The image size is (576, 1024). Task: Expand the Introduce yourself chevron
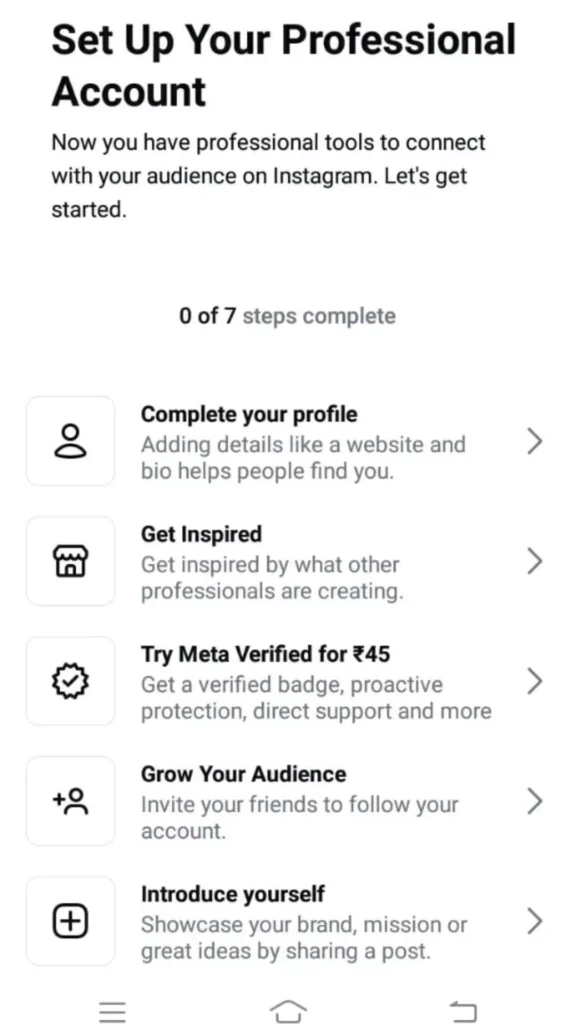[533, 921]
